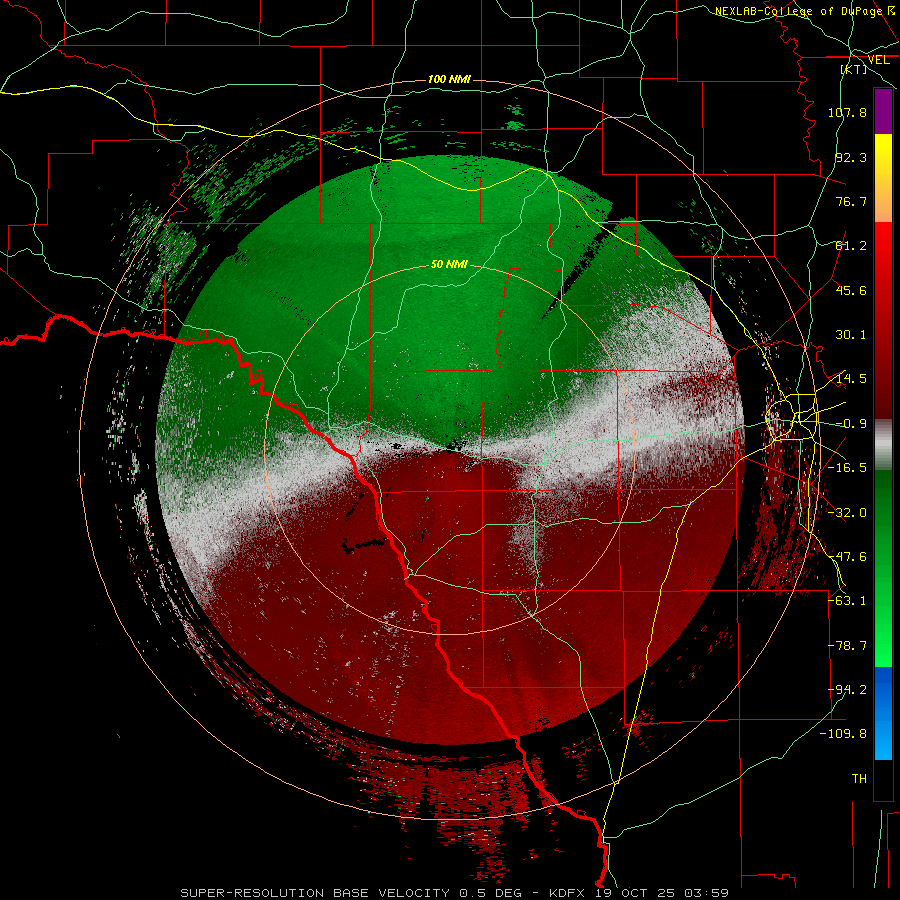Click the -94.2 velocity scale value
This screenshot has height=900, width=900.
(847, 690)
